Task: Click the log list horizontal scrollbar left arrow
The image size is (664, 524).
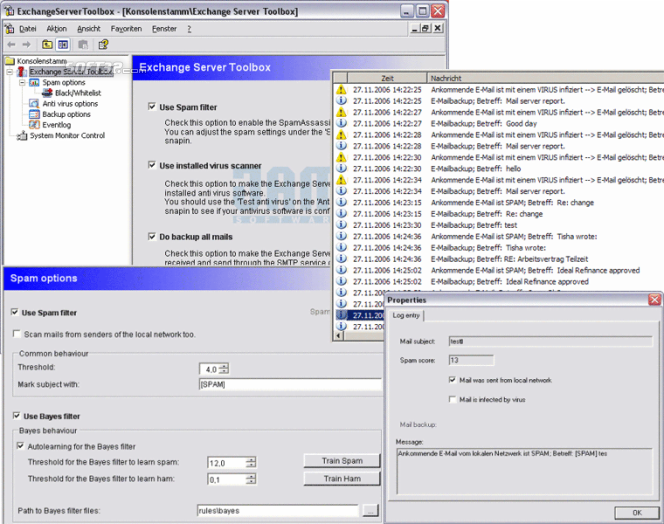Action: tap(338, 336)
